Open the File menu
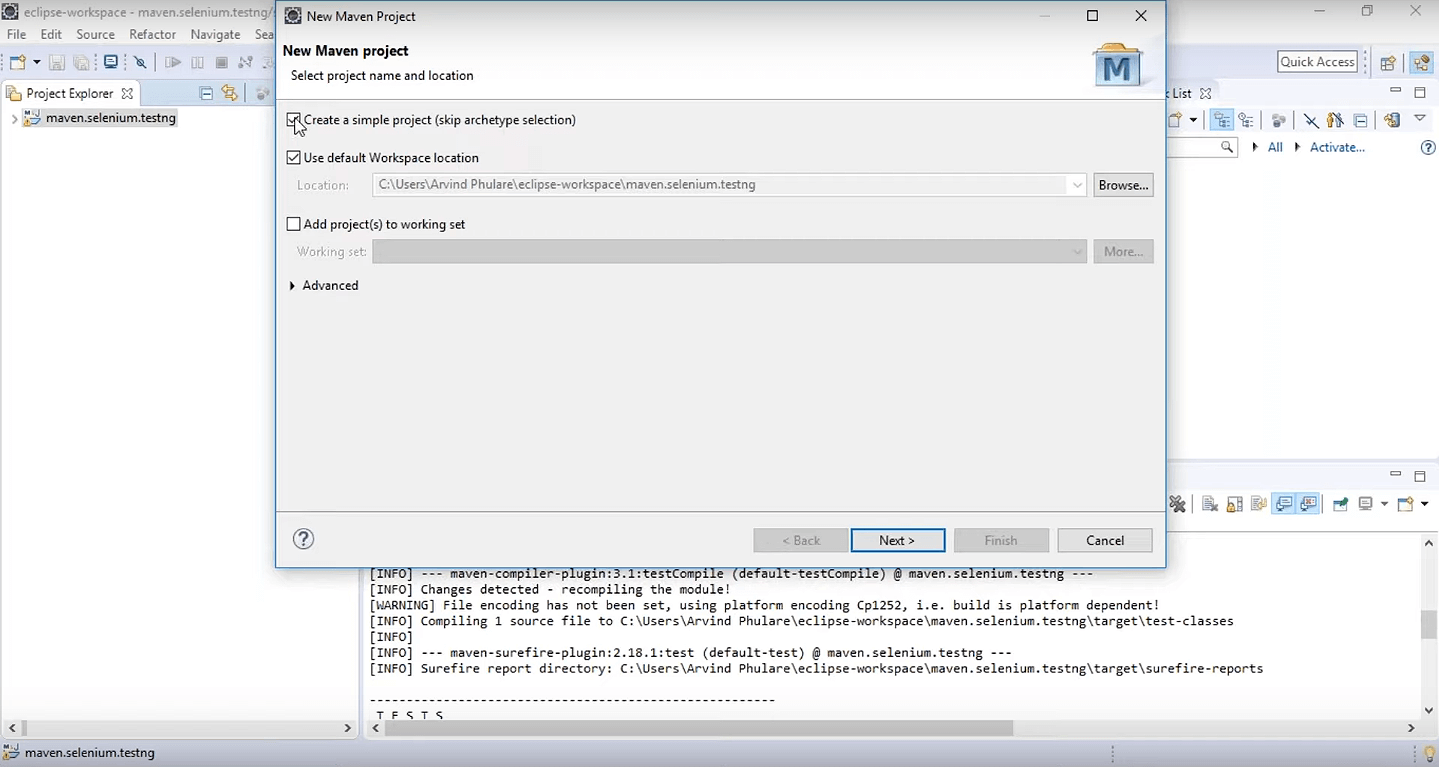Viewport: 1439px width, 767px height. pyautogui.click(x=17, y=34)
